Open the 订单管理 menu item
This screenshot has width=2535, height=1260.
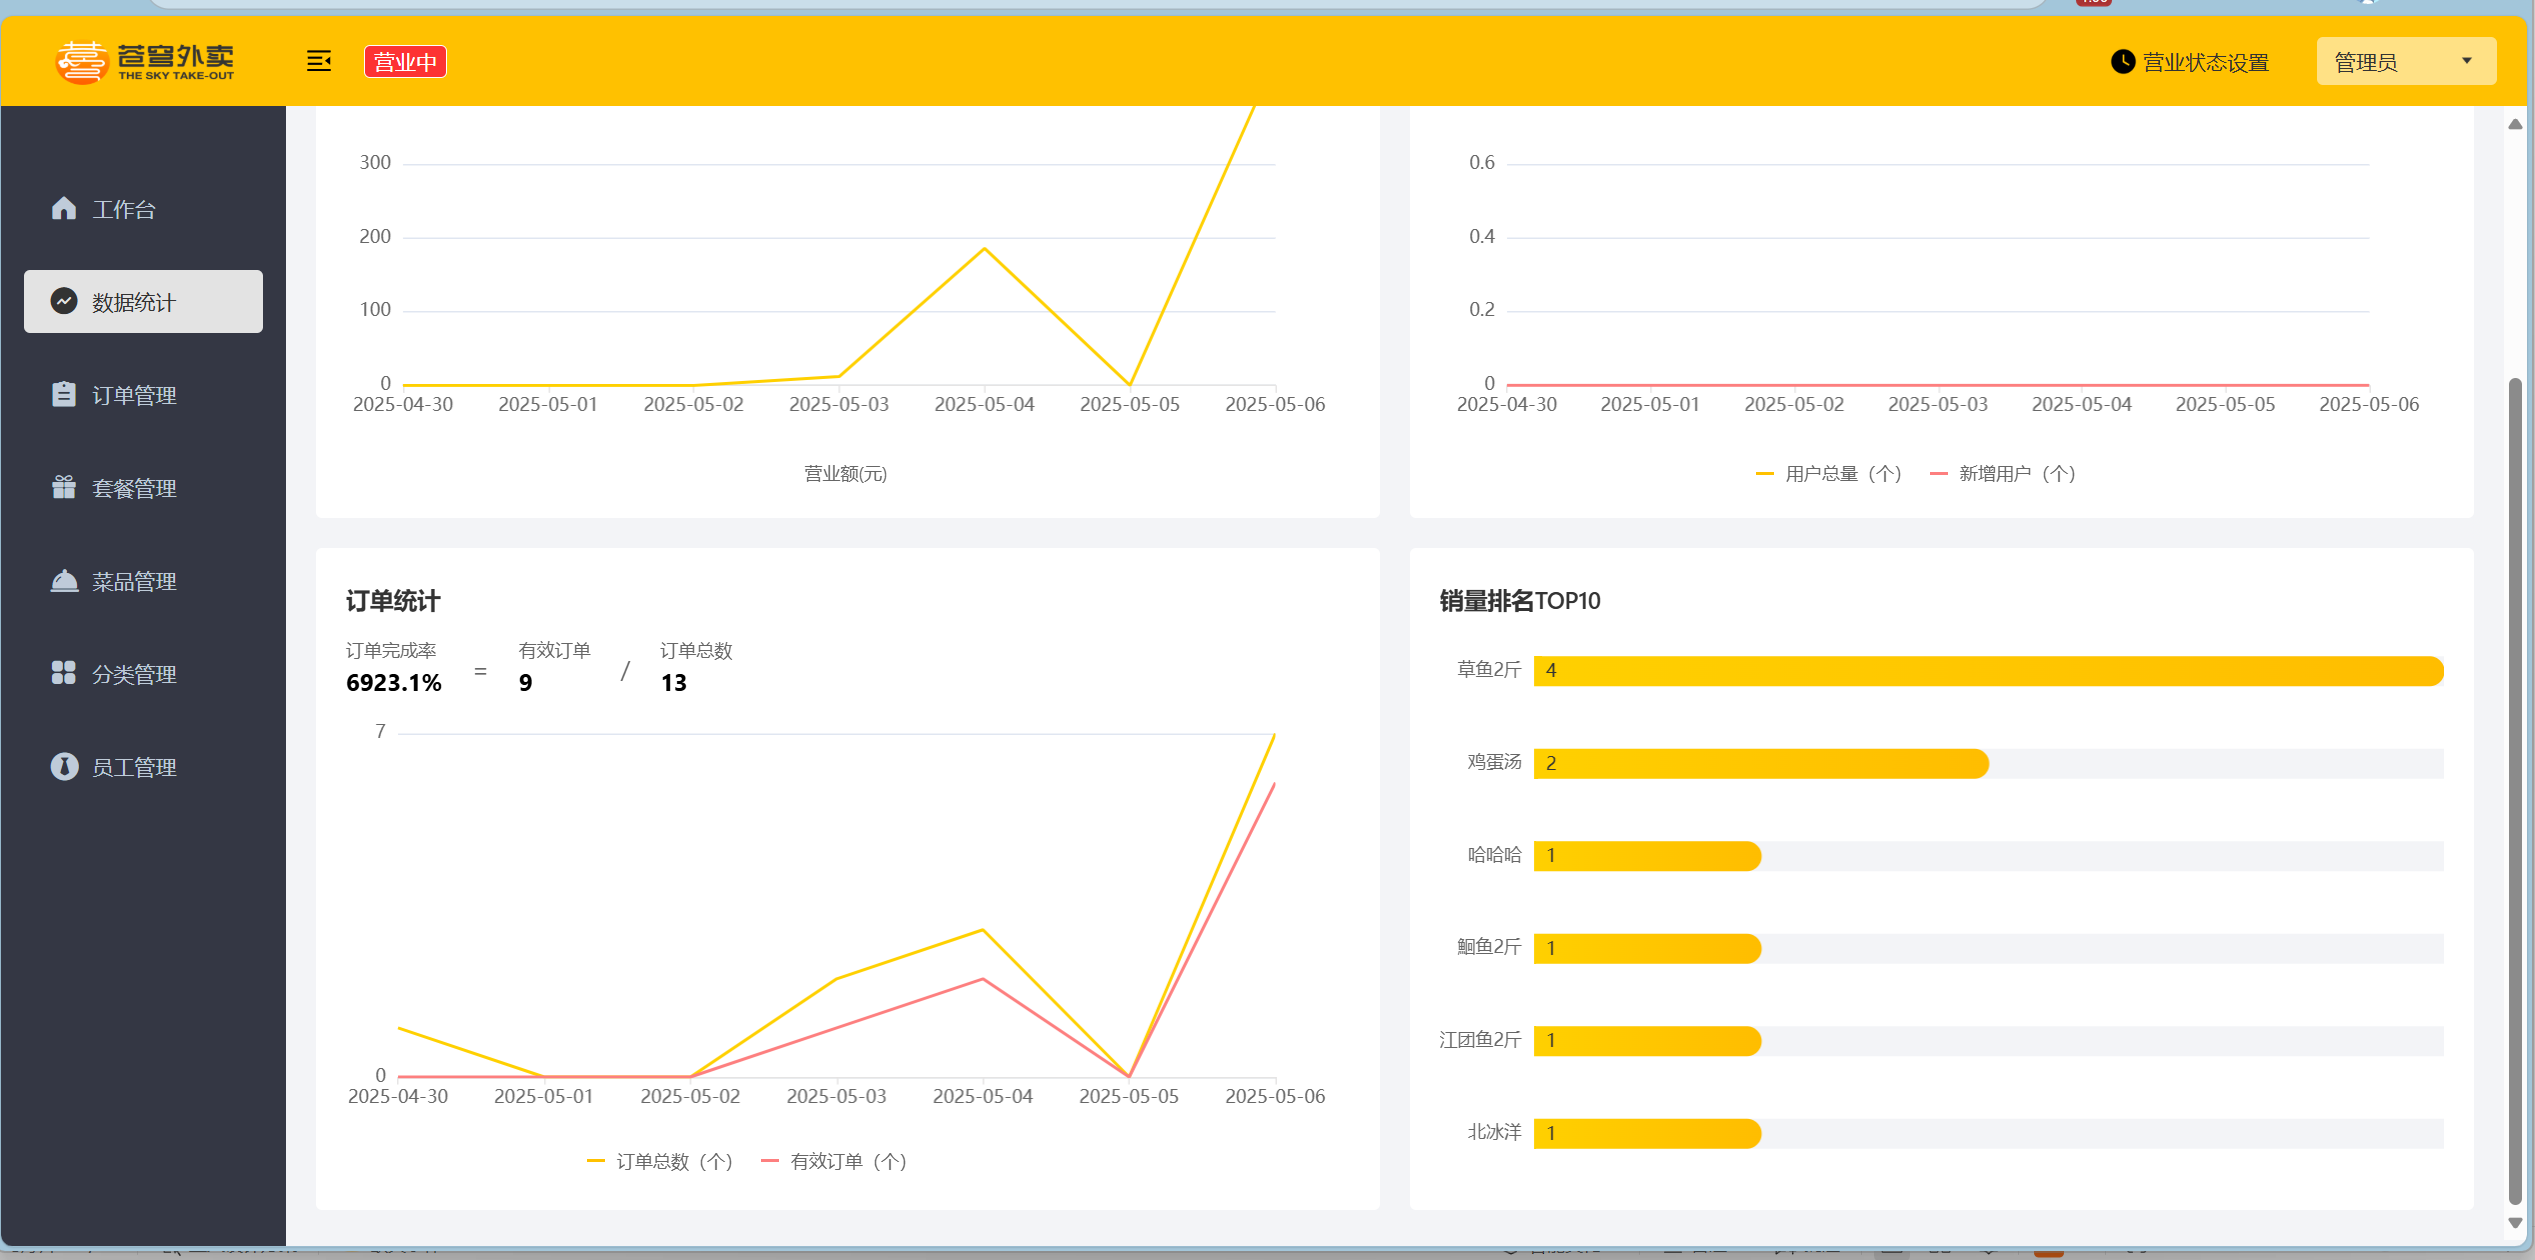tap(134, 395)
